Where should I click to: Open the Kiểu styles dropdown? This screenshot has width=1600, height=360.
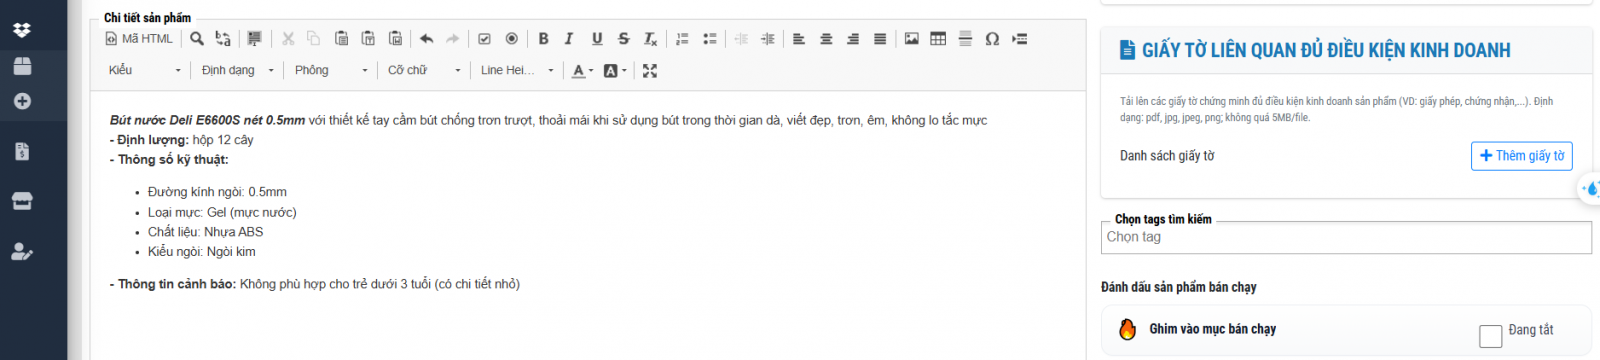pyautogui.click(x=145, y=70)
